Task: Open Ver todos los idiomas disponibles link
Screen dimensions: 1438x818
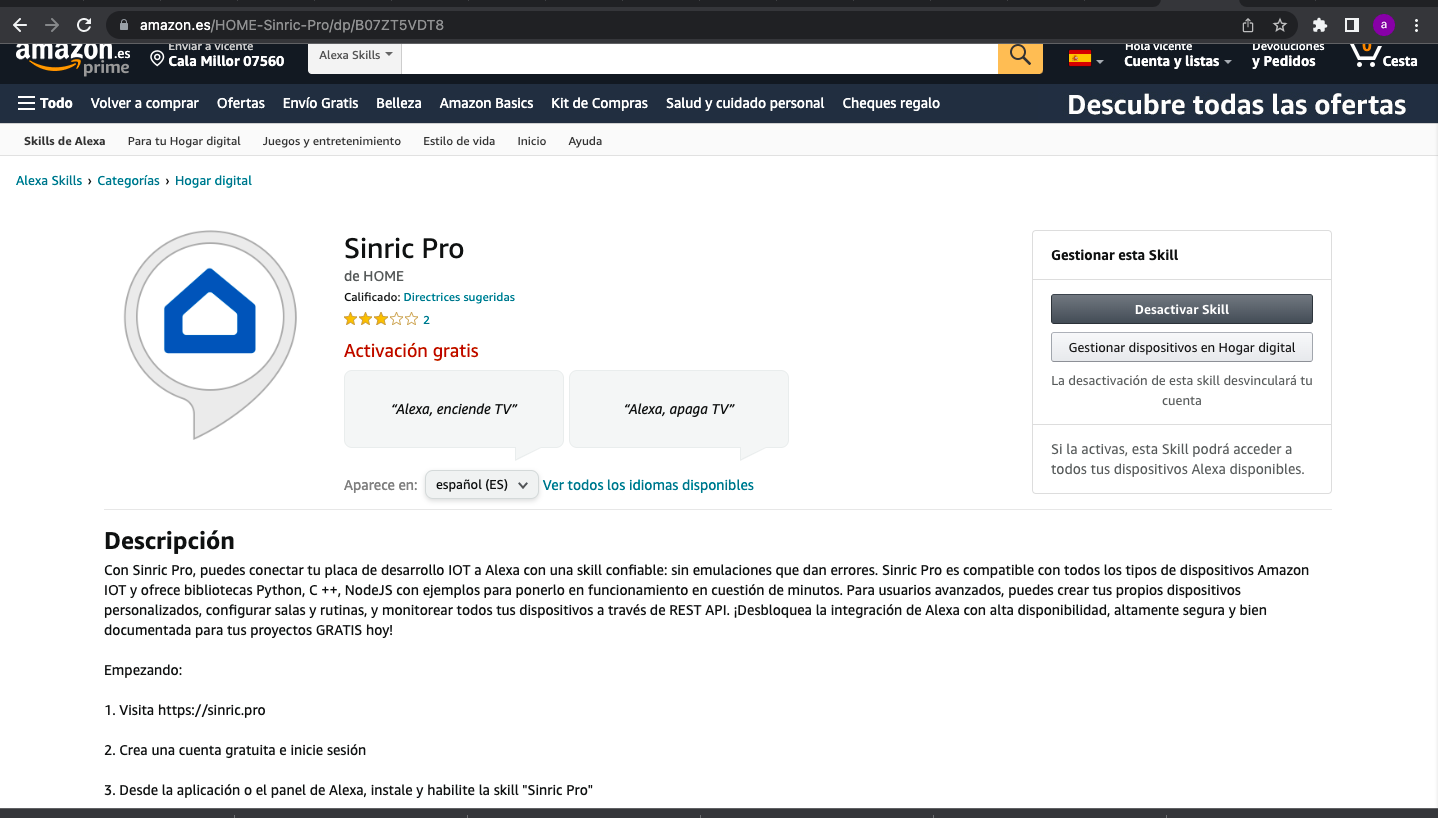Action: 648,485
